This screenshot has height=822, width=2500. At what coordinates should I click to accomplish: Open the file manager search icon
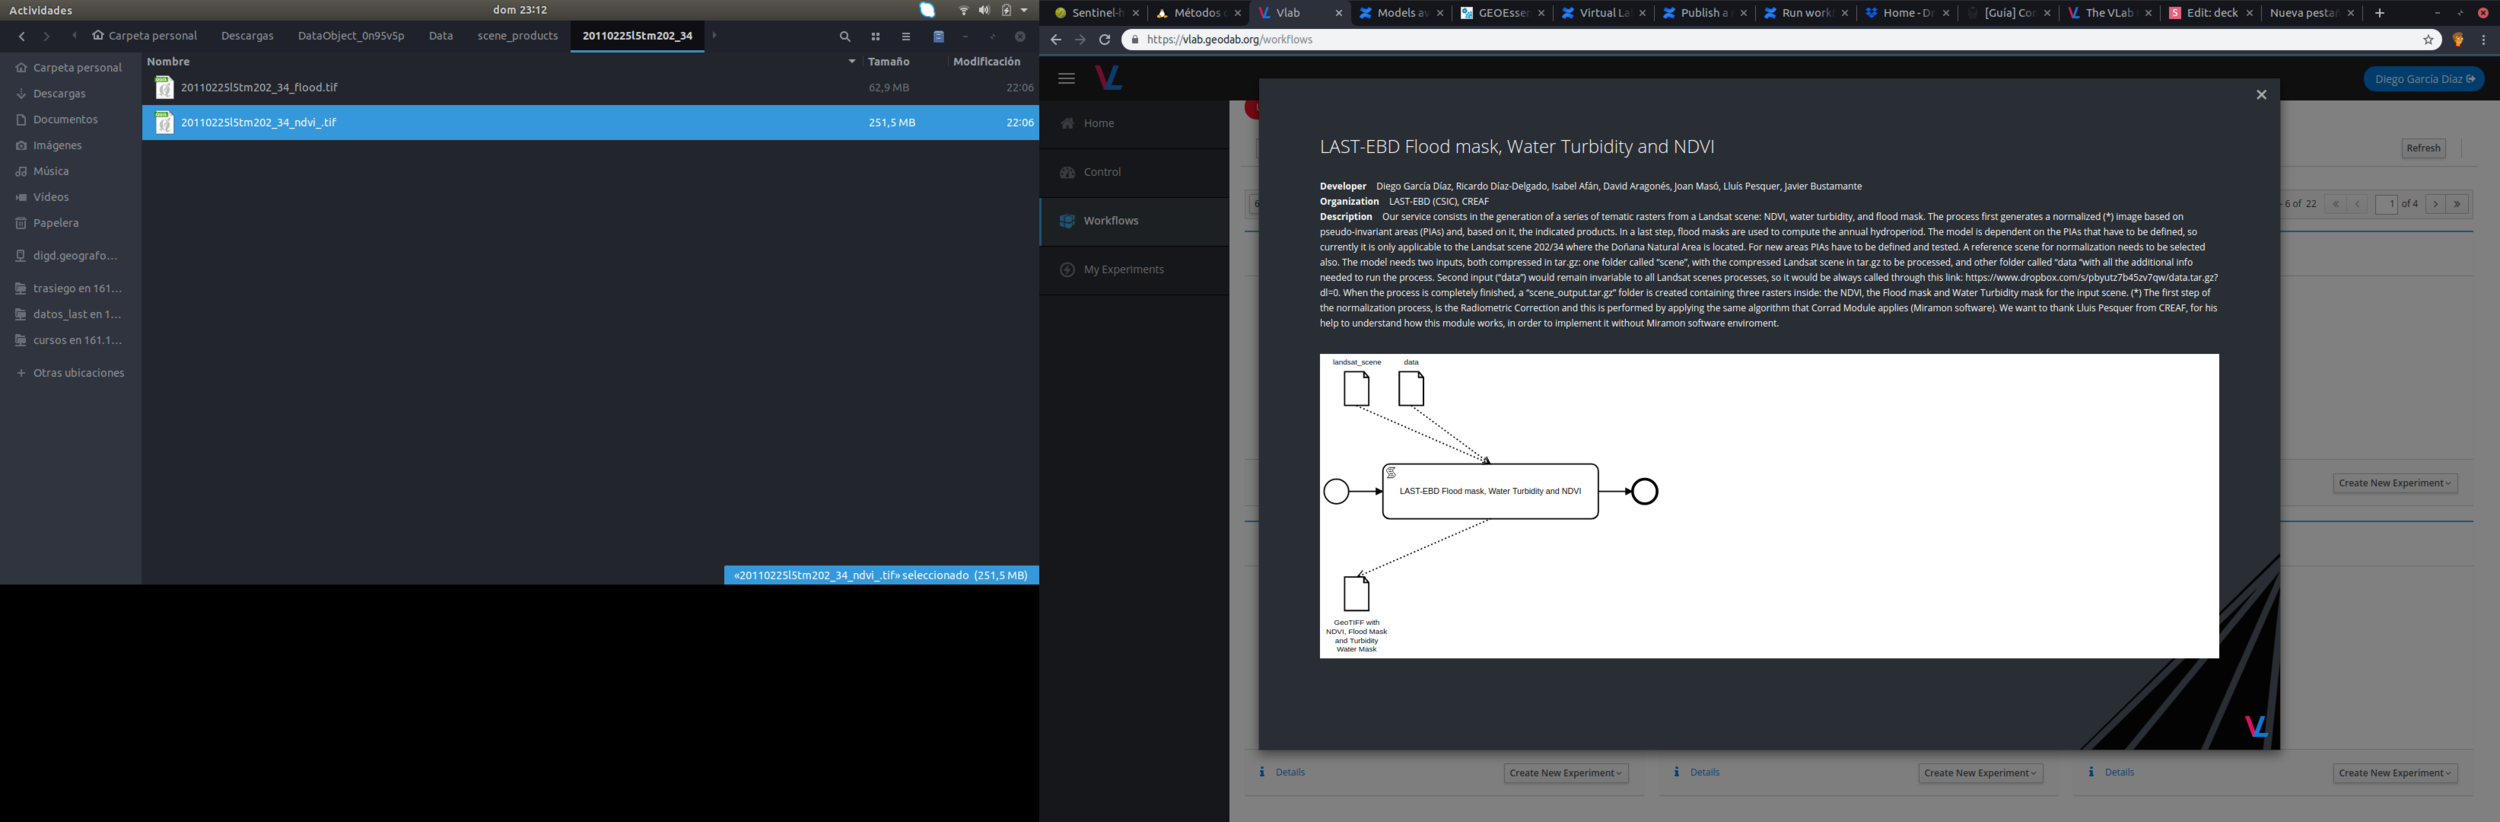point(845,36)
